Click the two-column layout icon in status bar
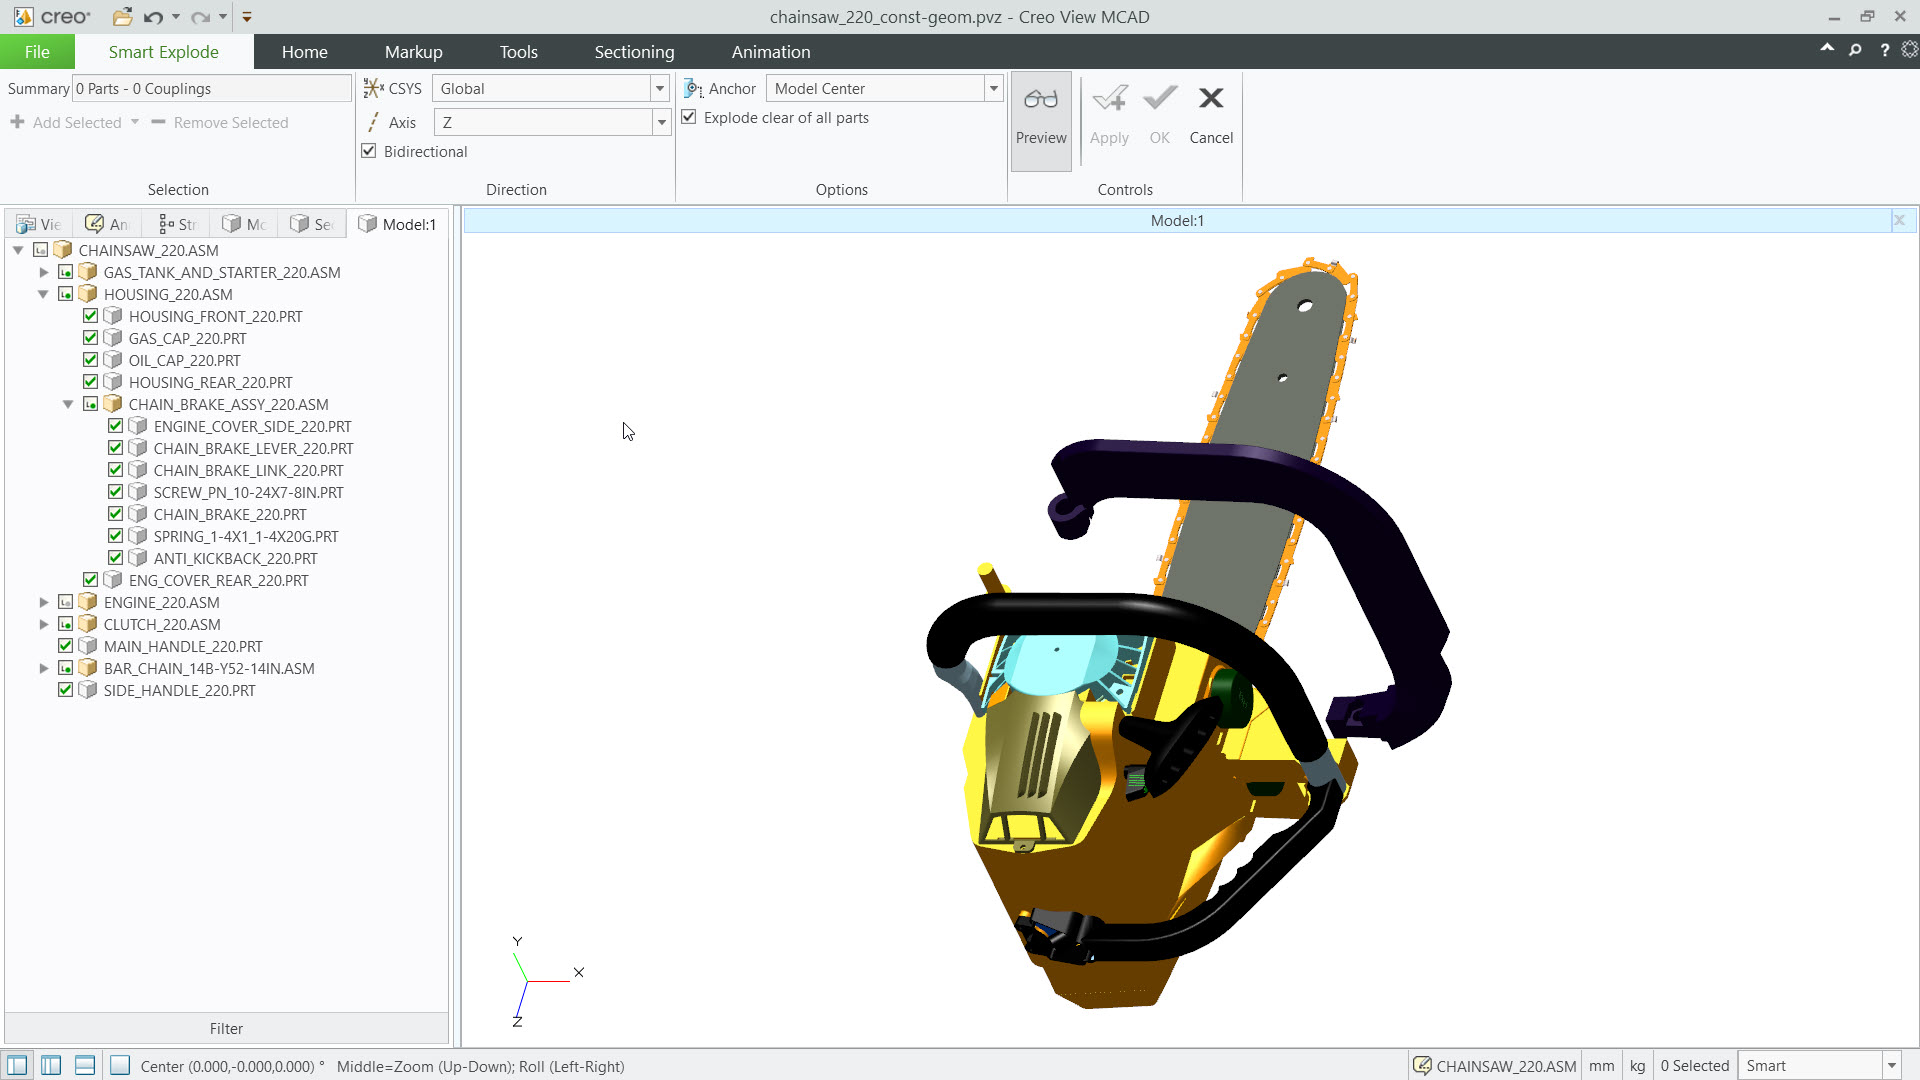Viewport: 1920px width, 1080px height. 51,1066
